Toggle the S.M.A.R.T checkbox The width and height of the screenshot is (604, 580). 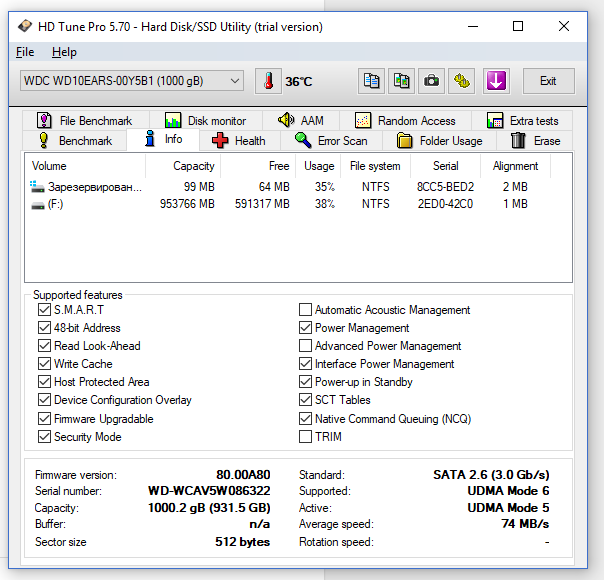tap(44, 310)
